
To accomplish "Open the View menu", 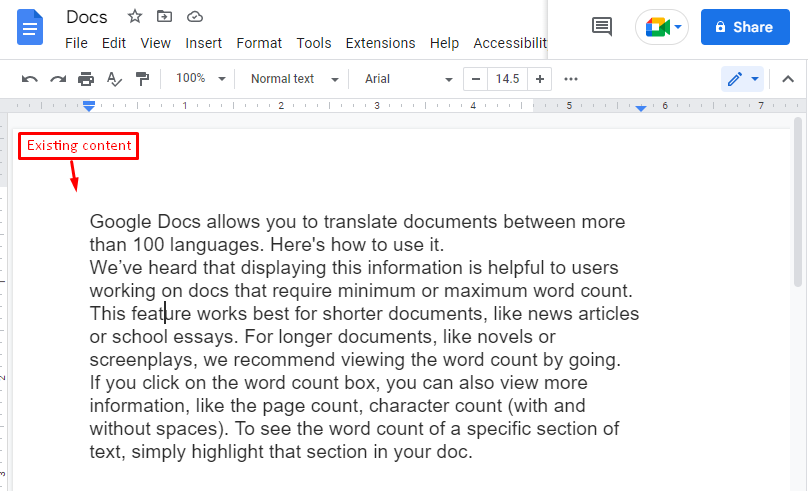I will point(156,43).
